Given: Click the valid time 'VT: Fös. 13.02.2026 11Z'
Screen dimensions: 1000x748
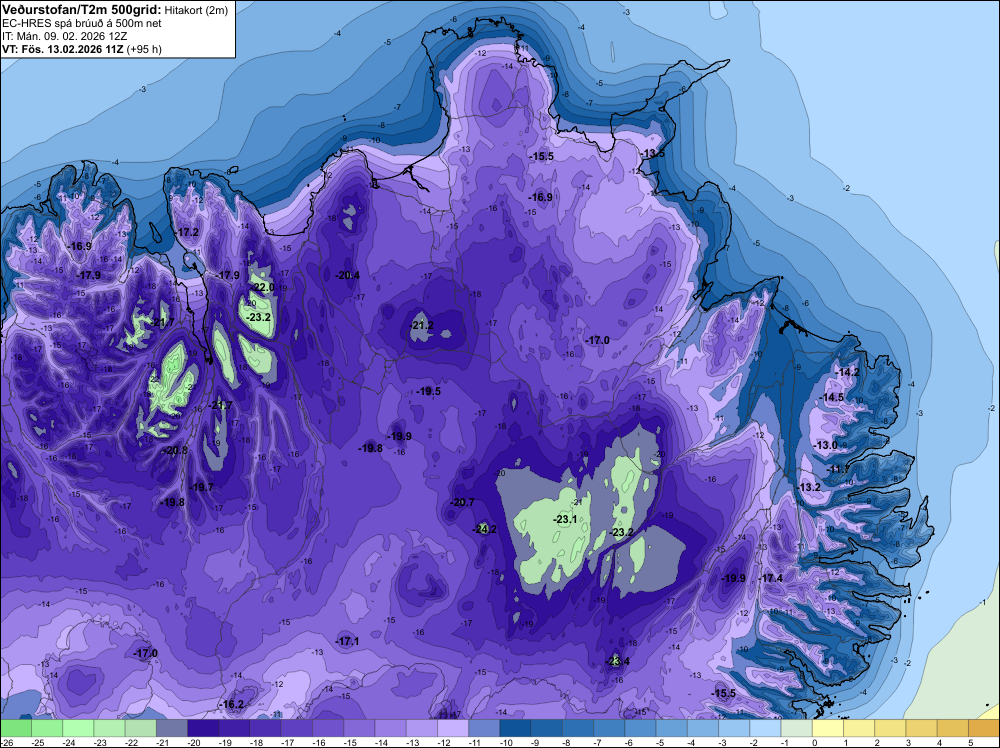Looking at the screenshot, I should point(63,49).
